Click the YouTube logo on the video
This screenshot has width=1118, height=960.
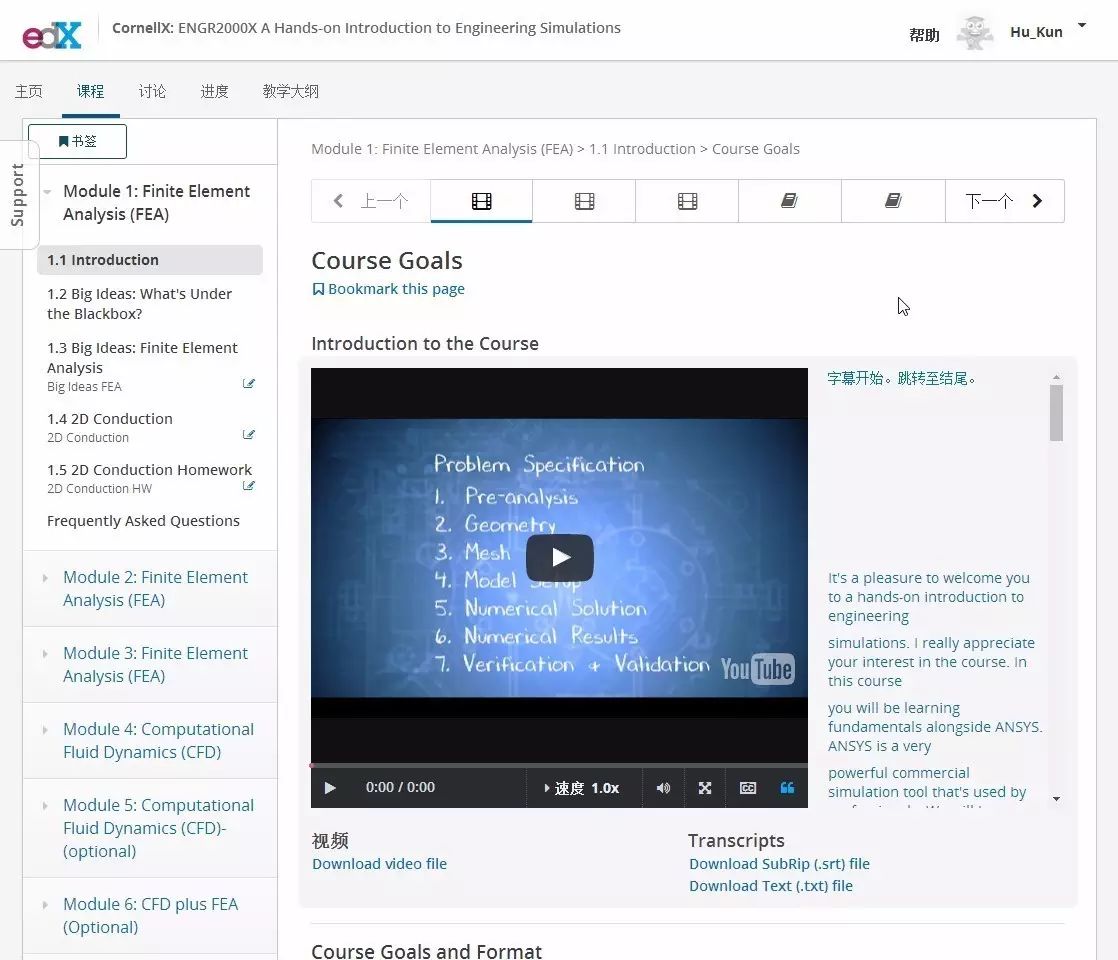(757, 669)
